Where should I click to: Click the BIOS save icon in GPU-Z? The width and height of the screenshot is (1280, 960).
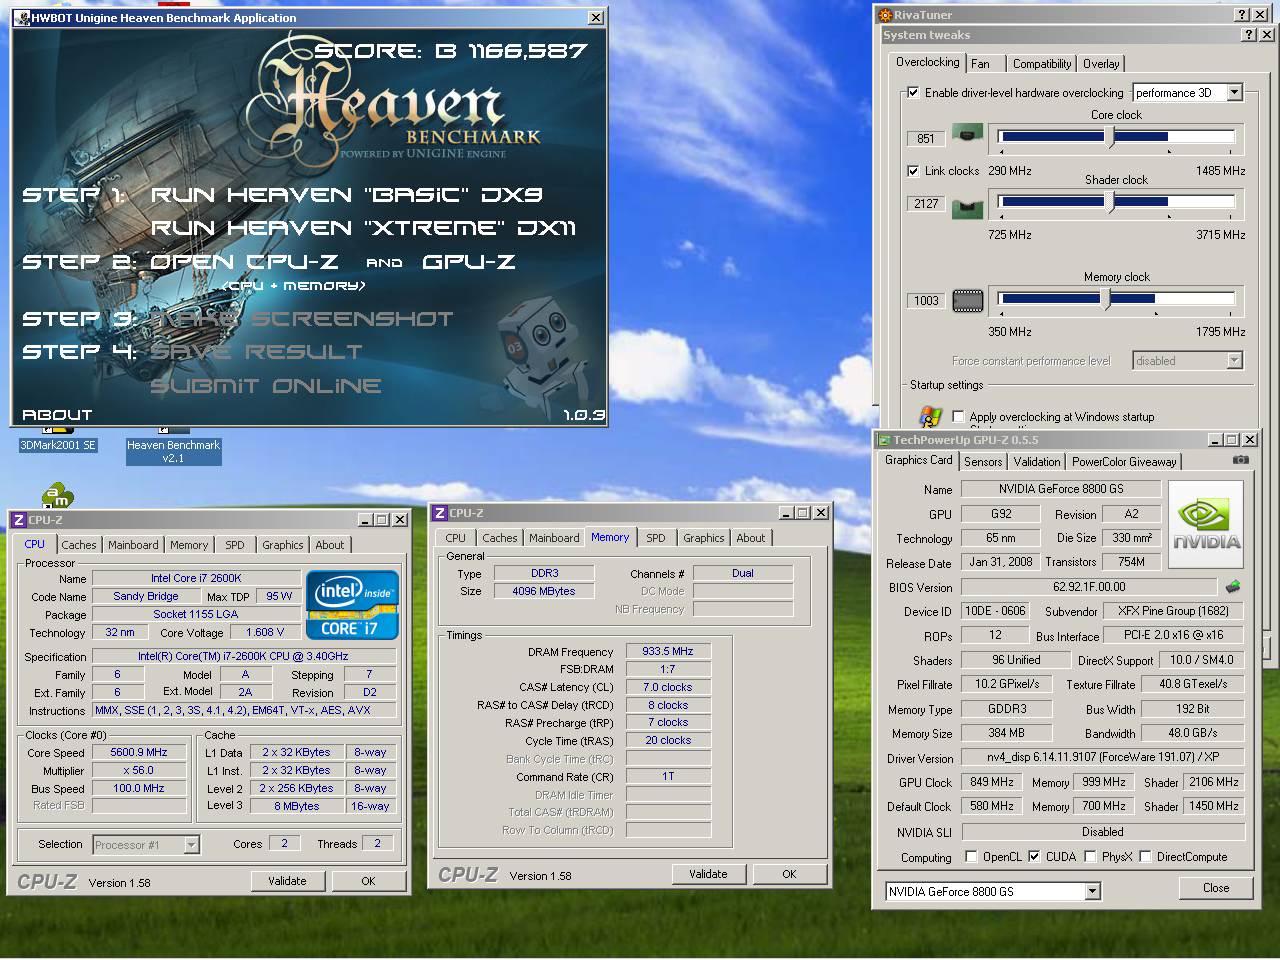coord(1232,587)
